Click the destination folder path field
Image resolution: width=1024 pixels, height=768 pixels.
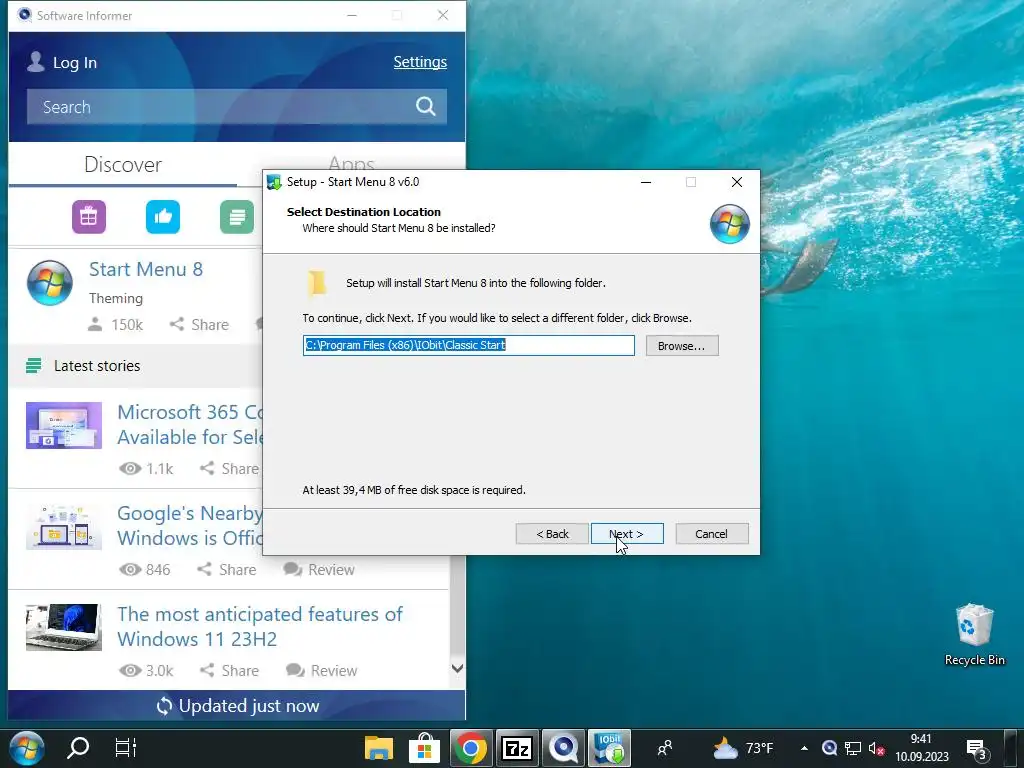point(468,345)
